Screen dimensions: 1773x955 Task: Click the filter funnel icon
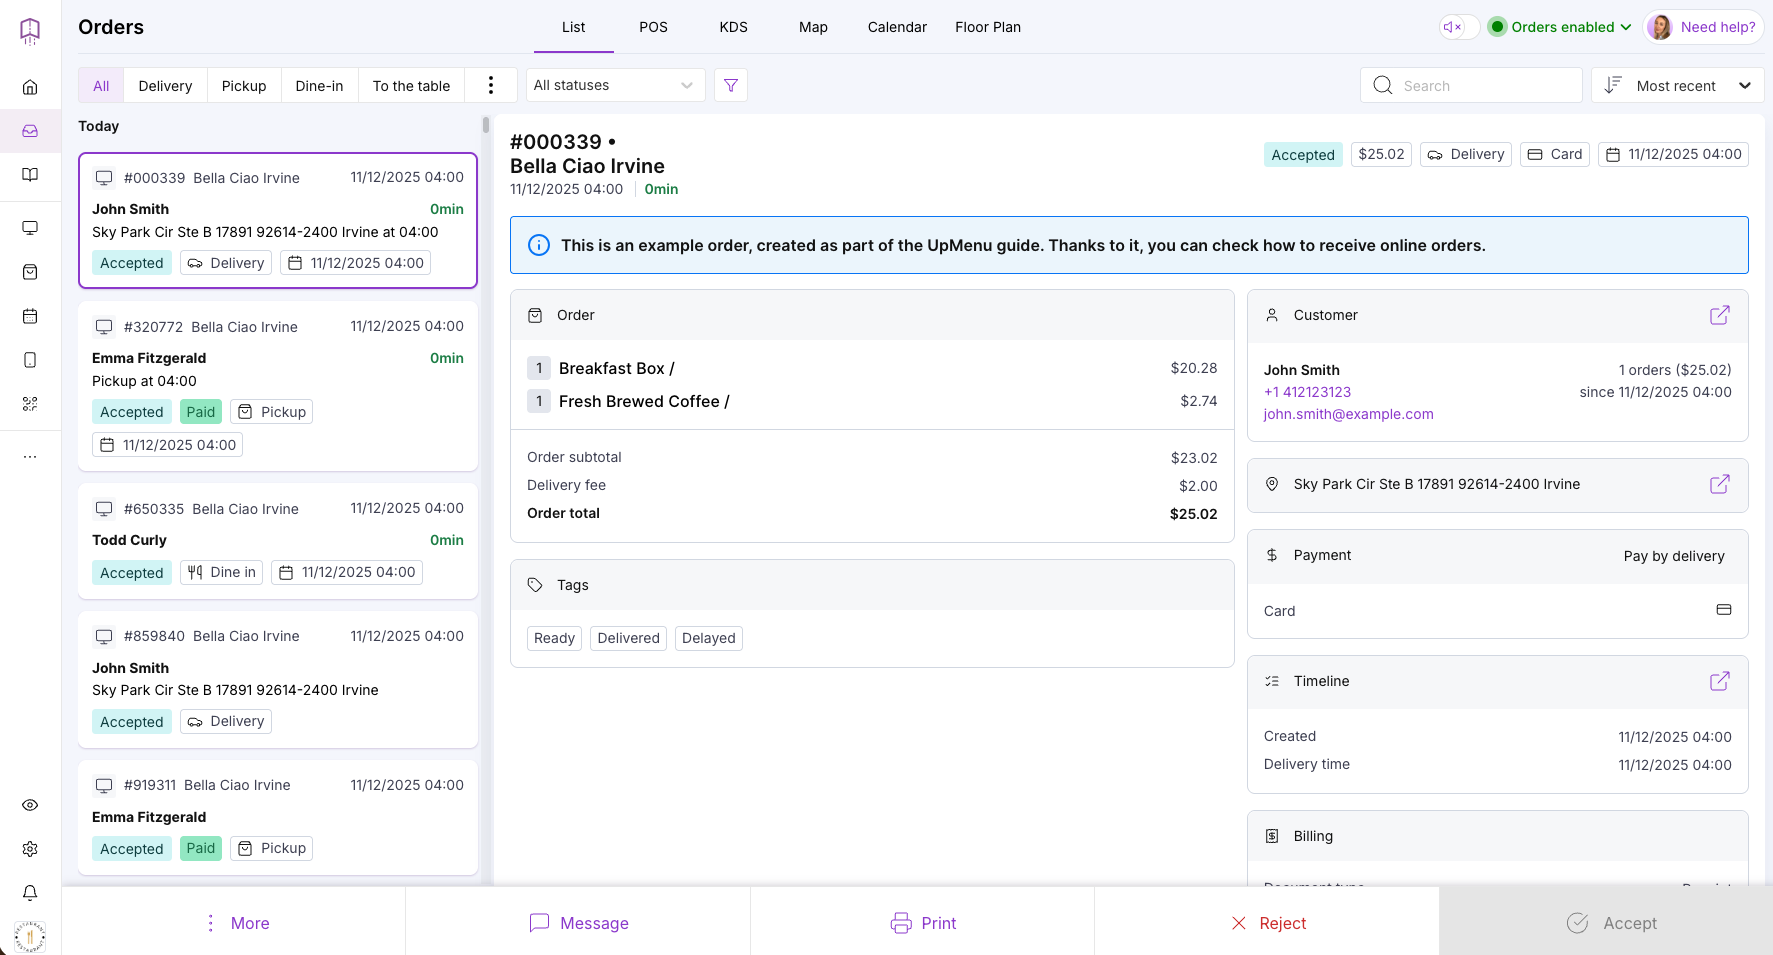(x=731, y=85)
